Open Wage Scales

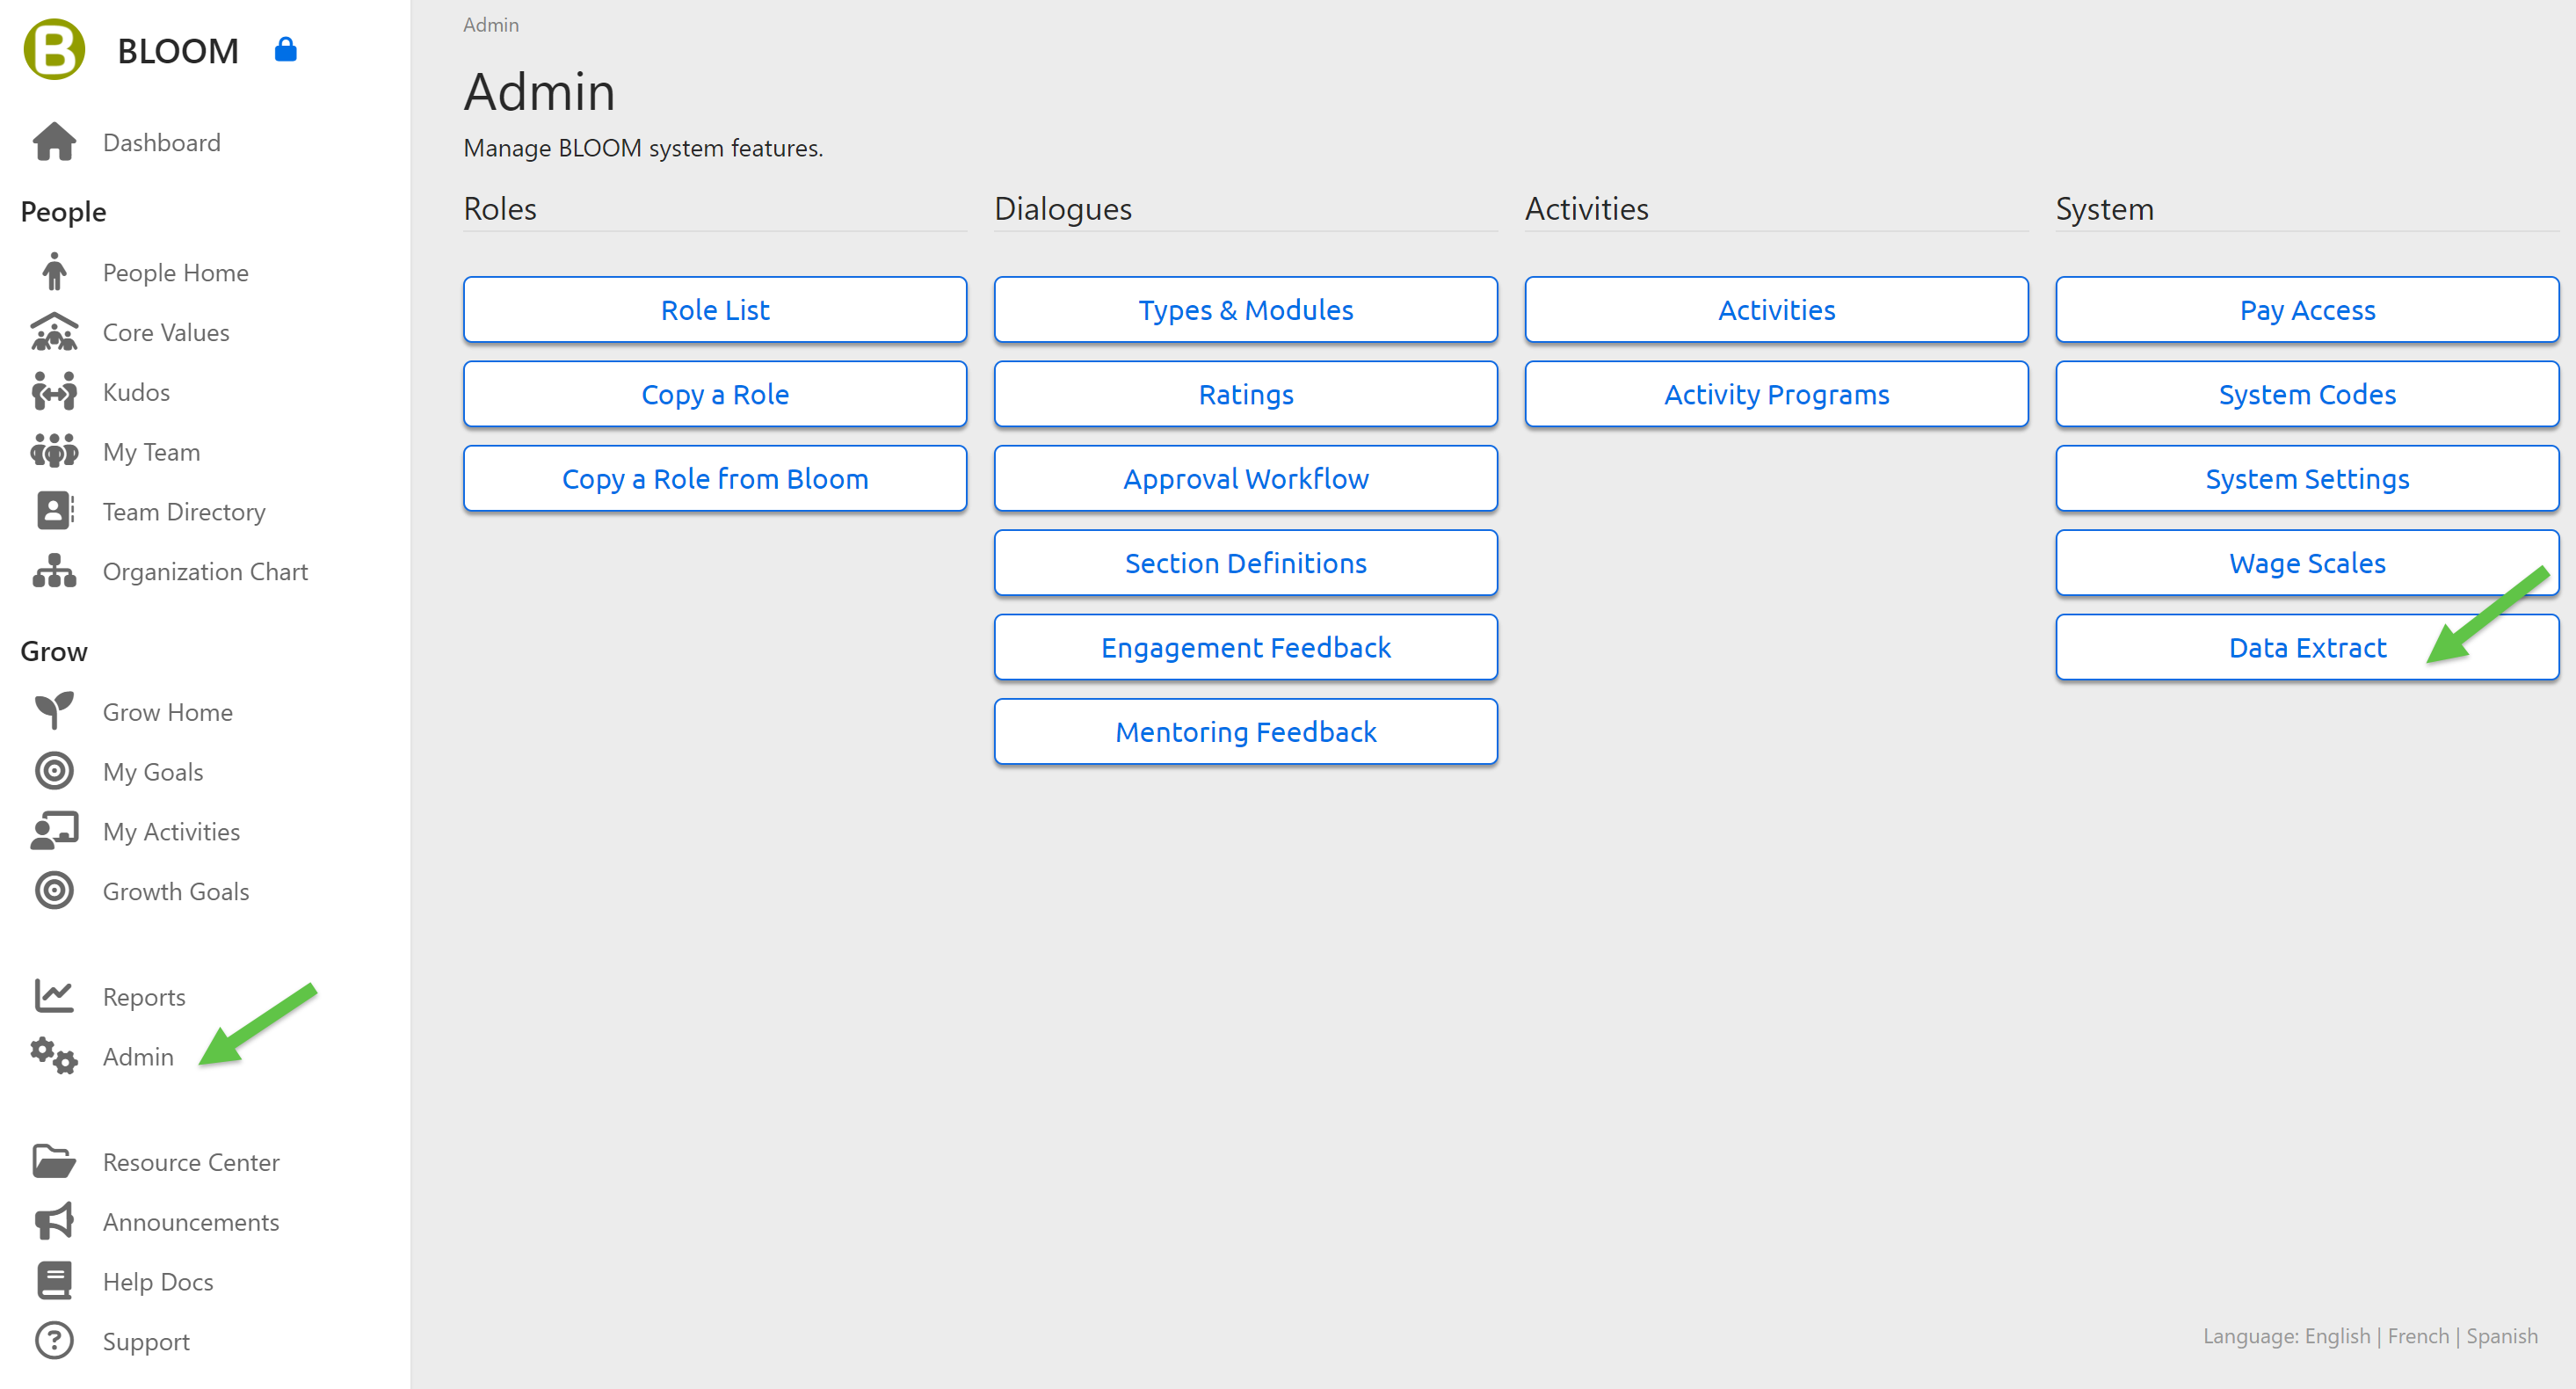(2307, 563)
